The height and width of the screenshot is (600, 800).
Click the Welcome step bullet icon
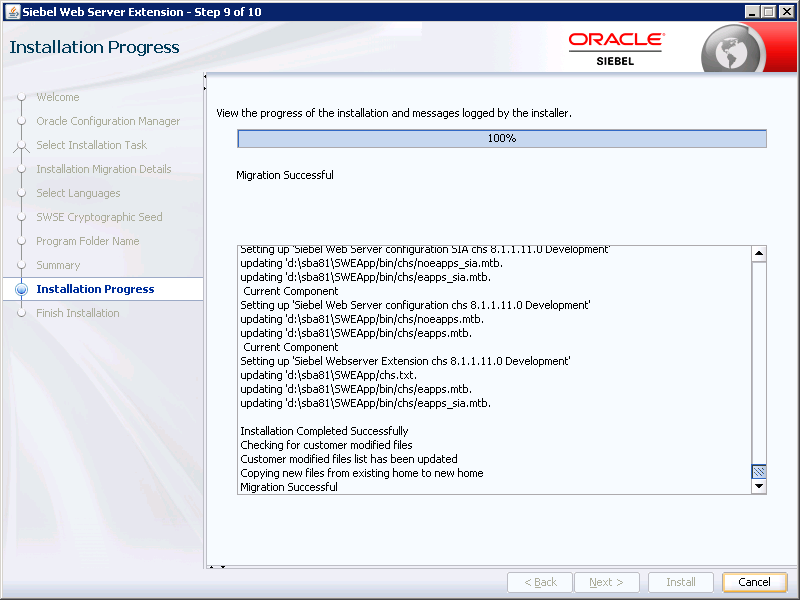pos(21,97)
